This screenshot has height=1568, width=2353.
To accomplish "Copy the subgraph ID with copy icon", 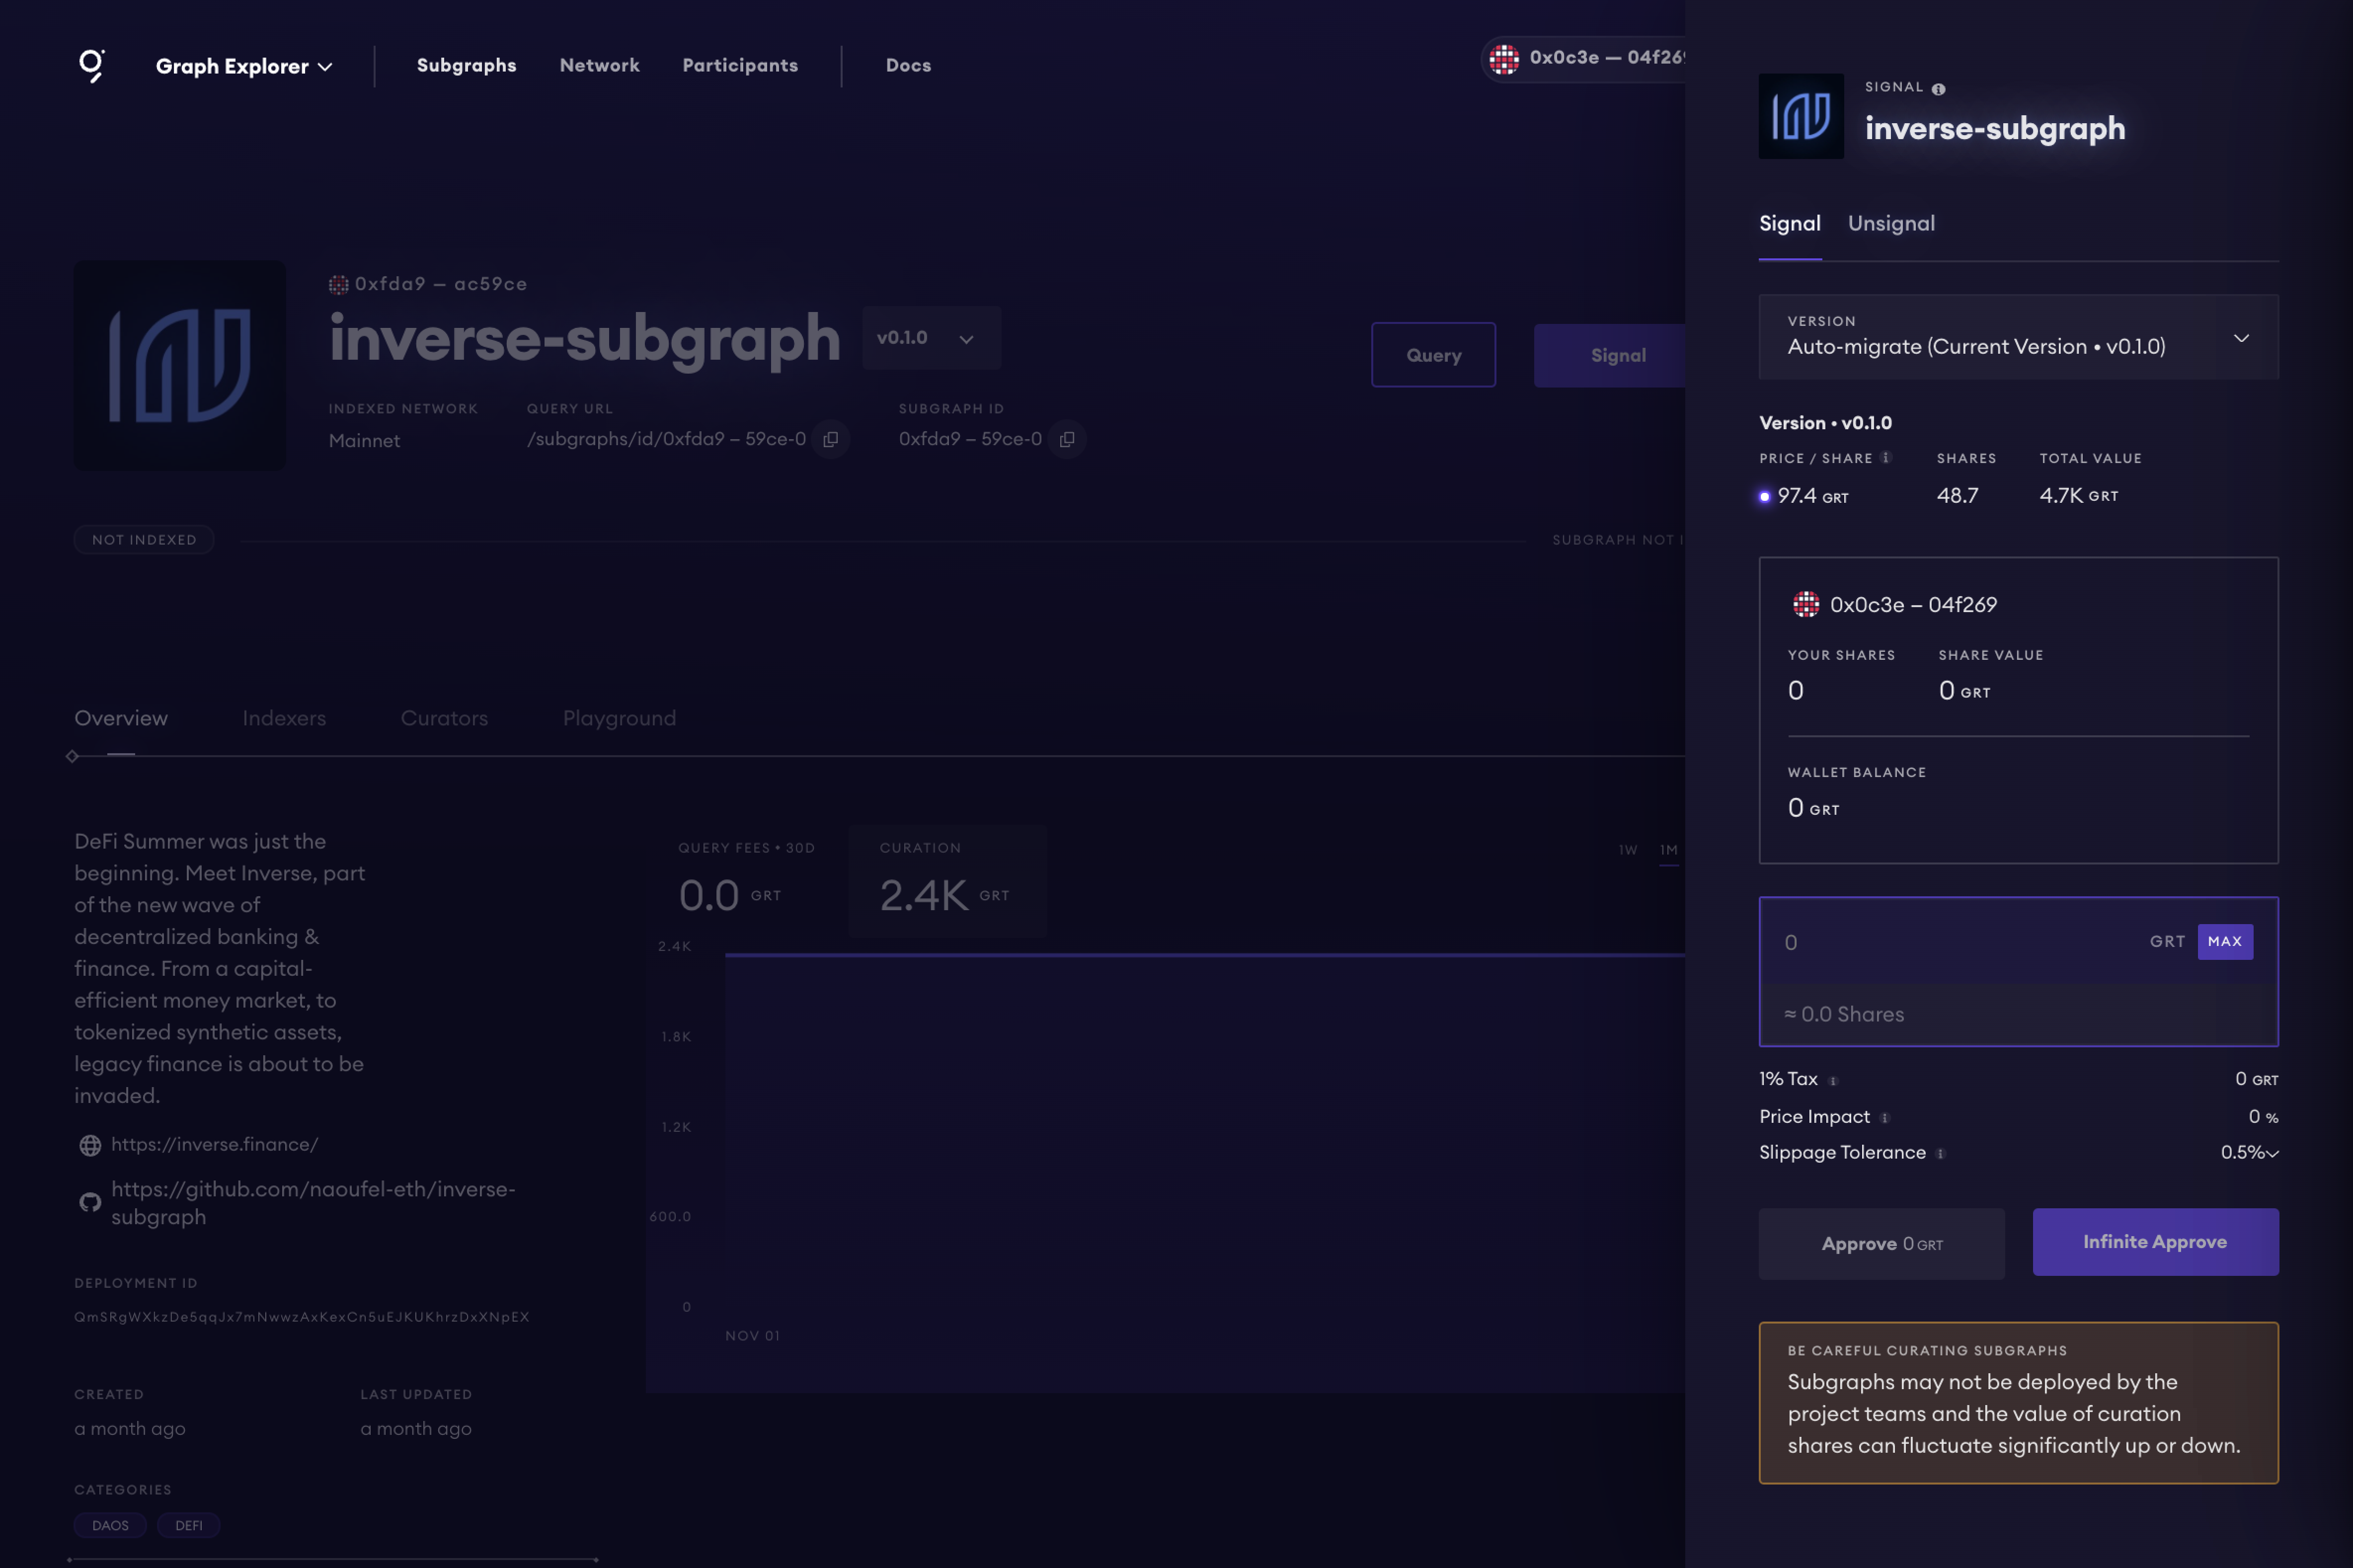I will (1067, 439).
